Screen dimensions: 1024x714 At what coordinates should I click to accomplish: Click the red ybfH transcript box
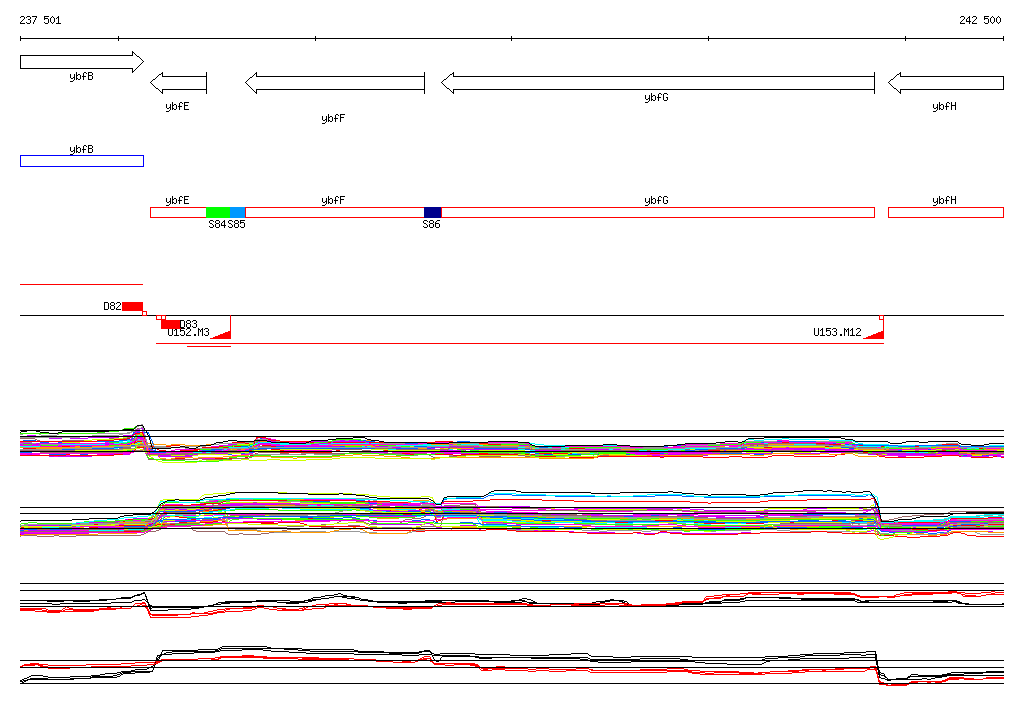(946, 212)
